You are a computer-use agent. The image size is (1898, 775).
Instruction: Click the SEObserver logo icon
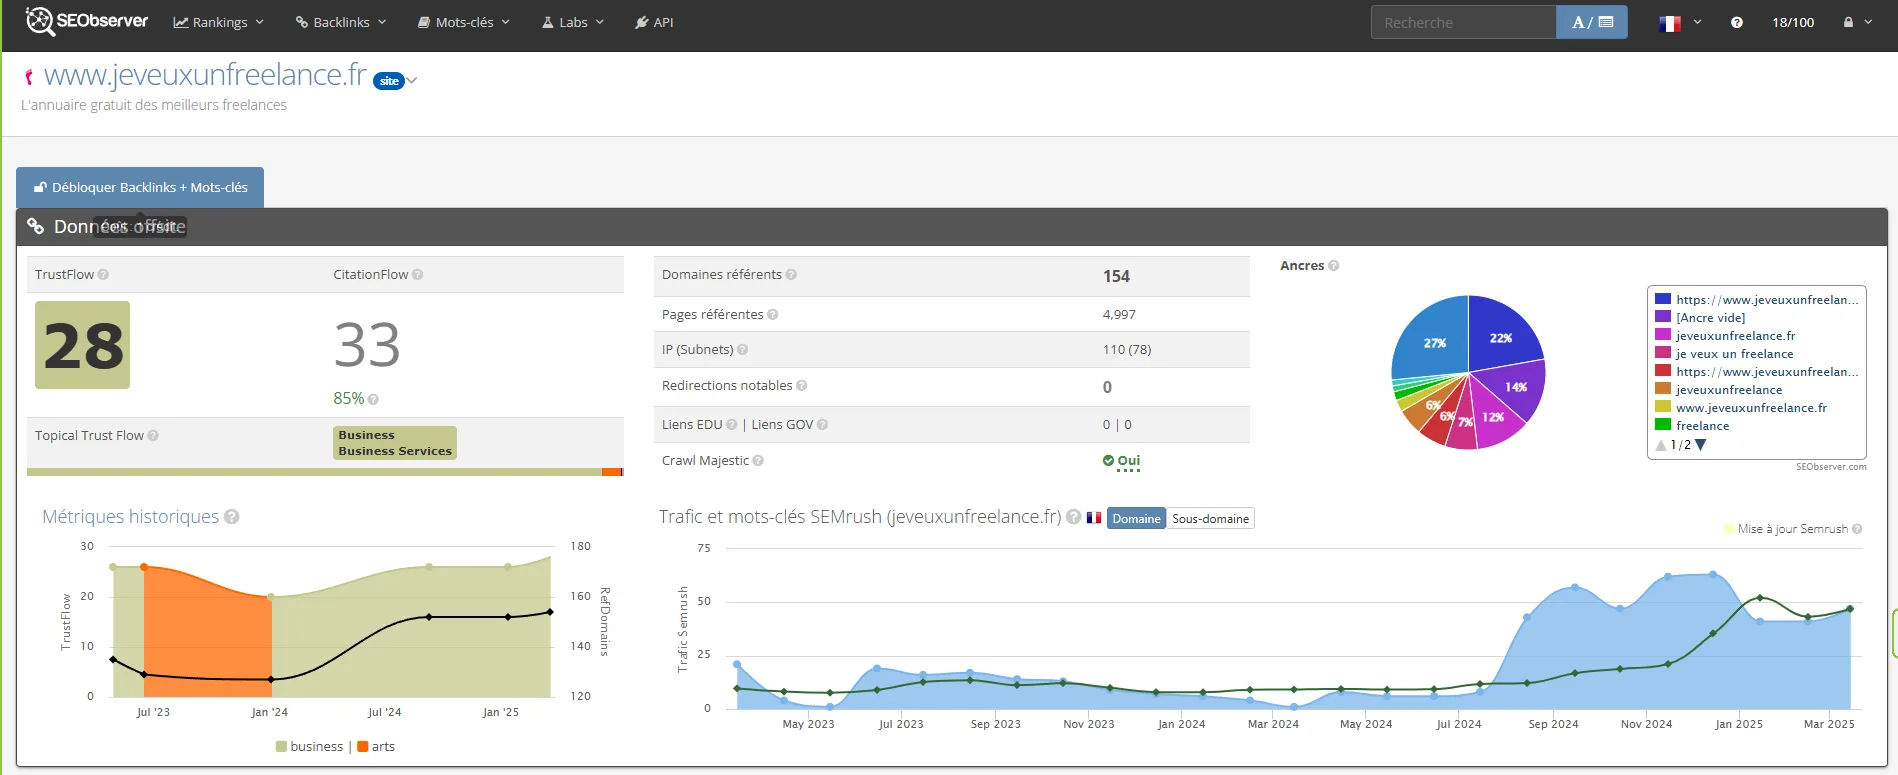pos(40,21)
